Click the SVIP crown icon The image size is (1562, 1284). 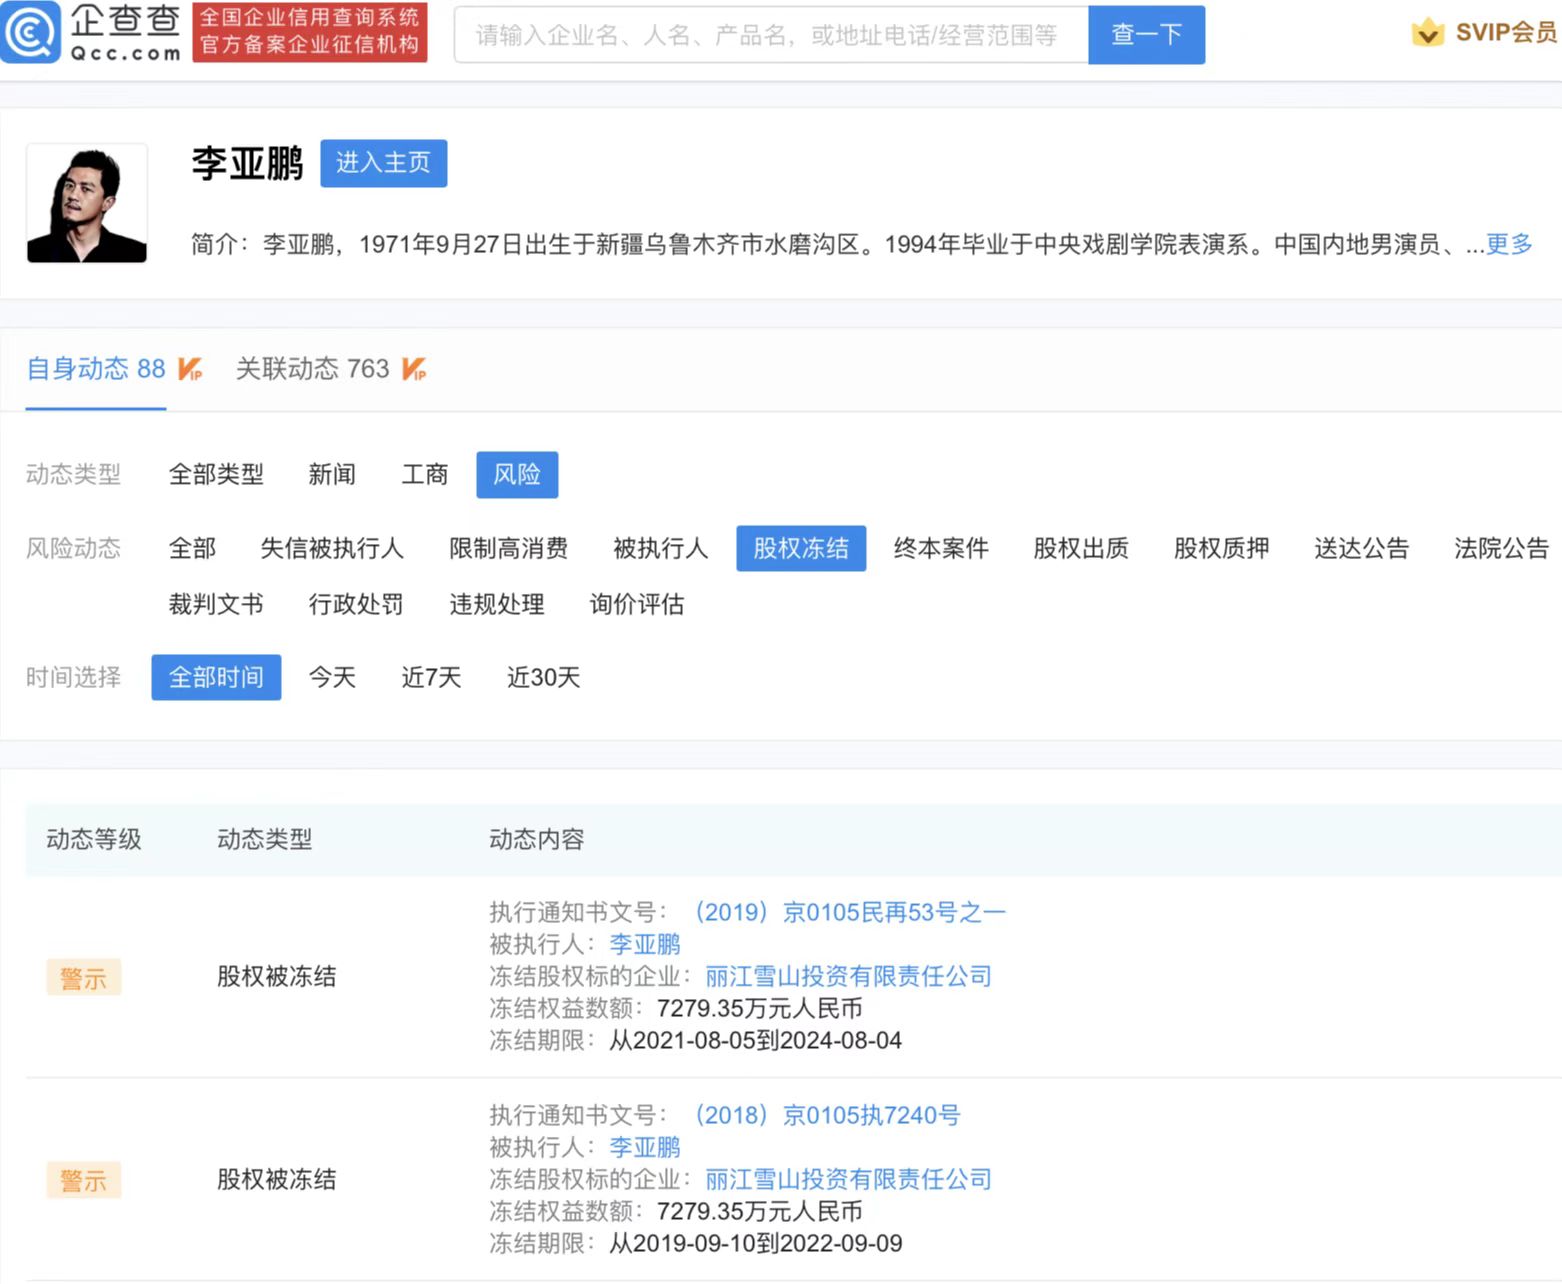(1428, 32)
